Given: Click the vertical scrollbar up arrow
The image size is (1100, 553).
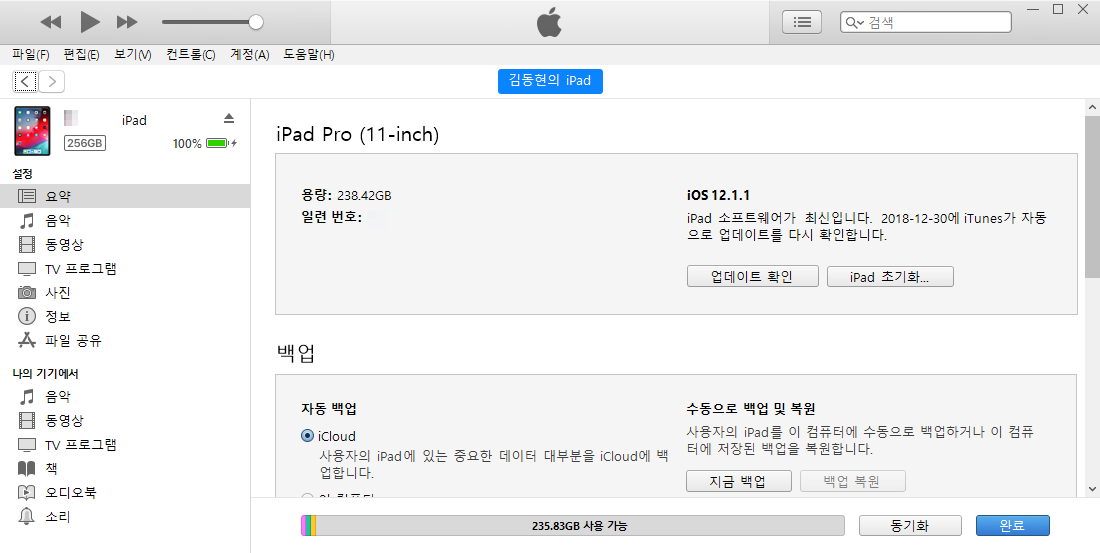Looking at the screenshot, I should pos(1092,107).
